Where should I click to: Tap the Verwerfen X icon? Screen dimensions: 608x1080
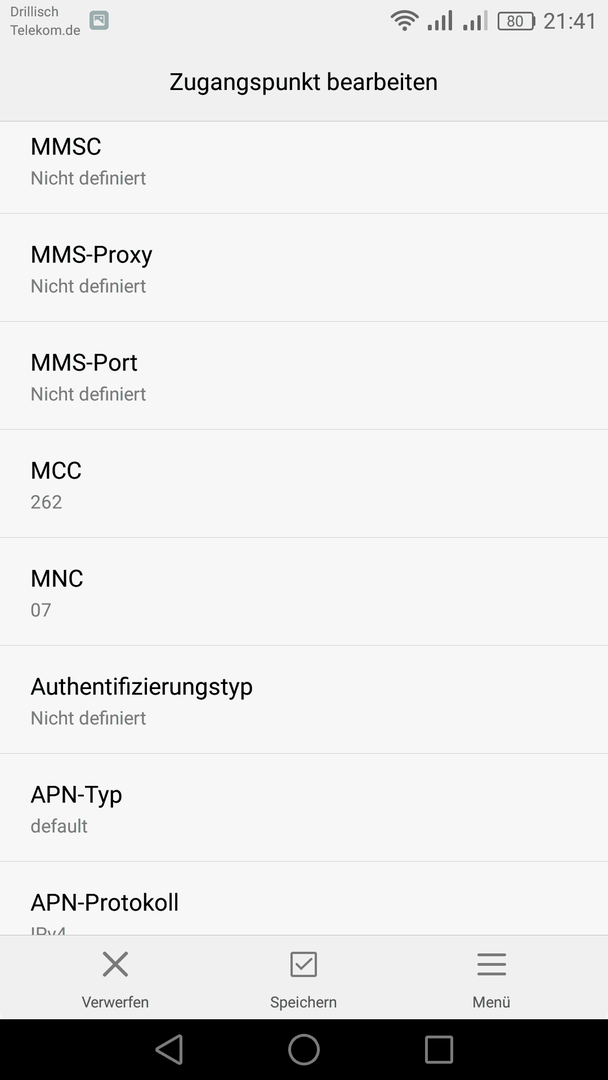115,964
